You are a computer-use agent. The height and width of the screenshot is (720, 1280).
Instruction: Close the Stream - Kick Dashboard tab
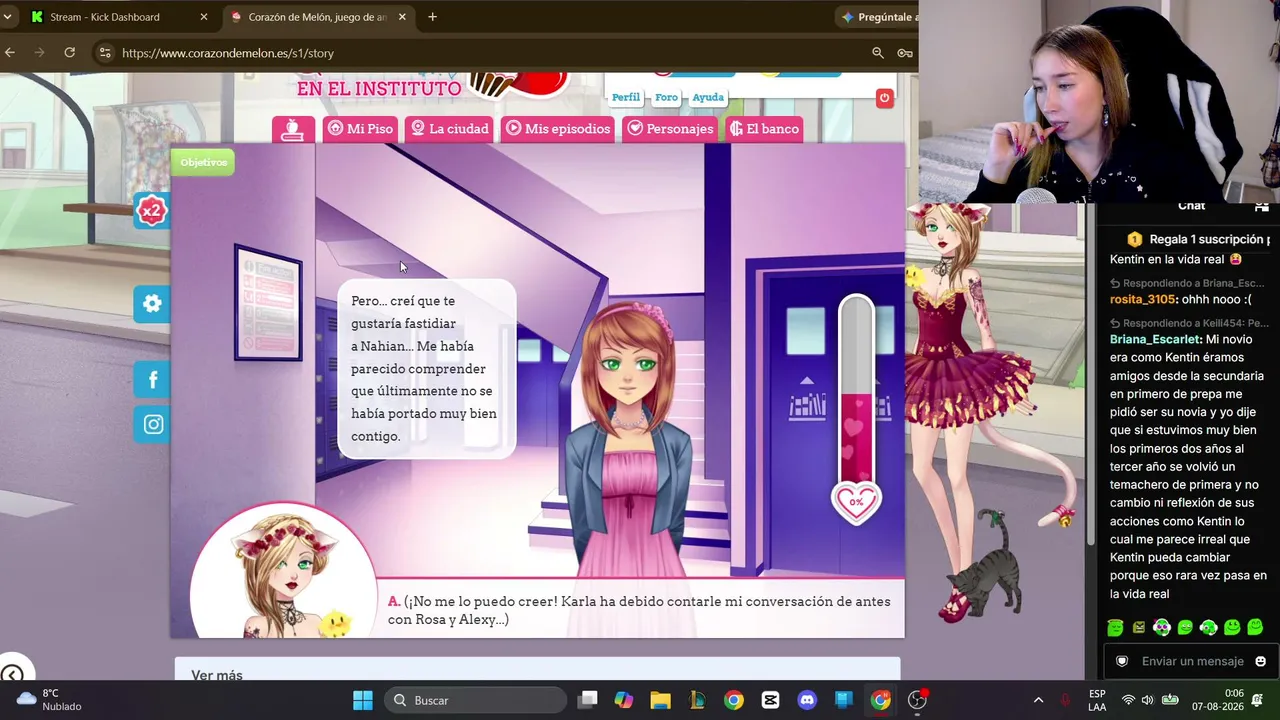(x=204, y=17)
